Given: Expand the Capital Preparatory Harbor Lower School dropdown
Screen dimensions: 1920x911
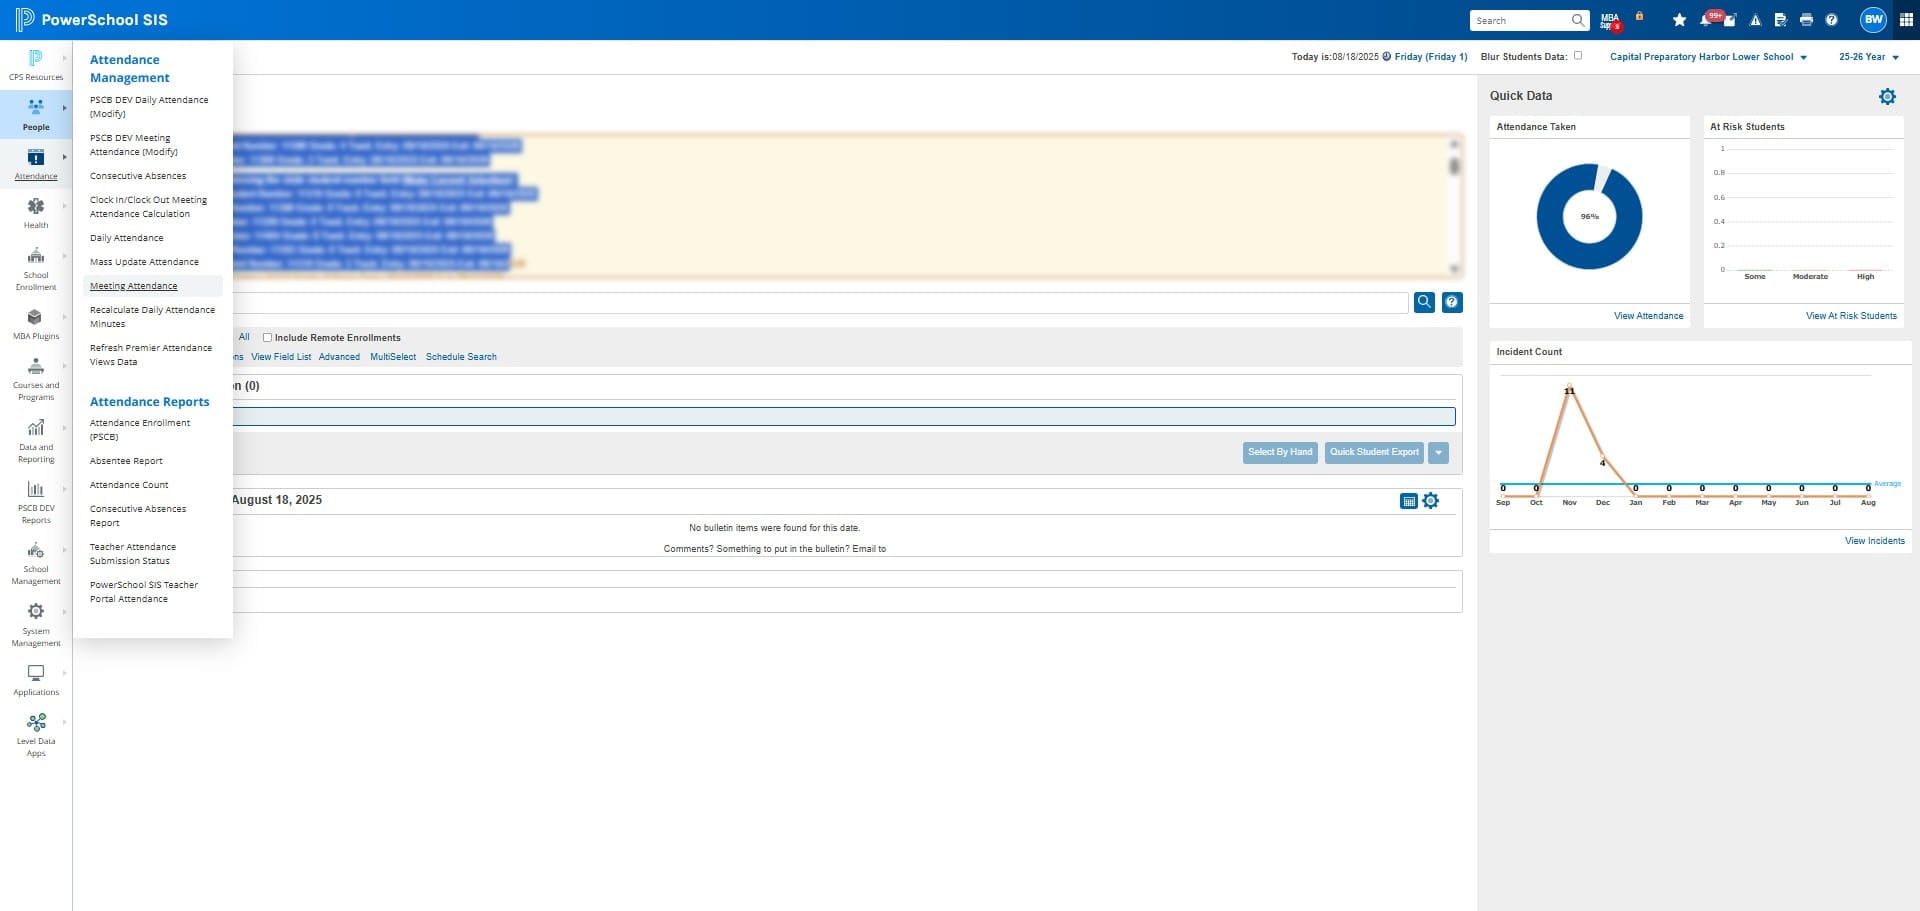Looking at the screenshot, I should (x=1708, y=57).
